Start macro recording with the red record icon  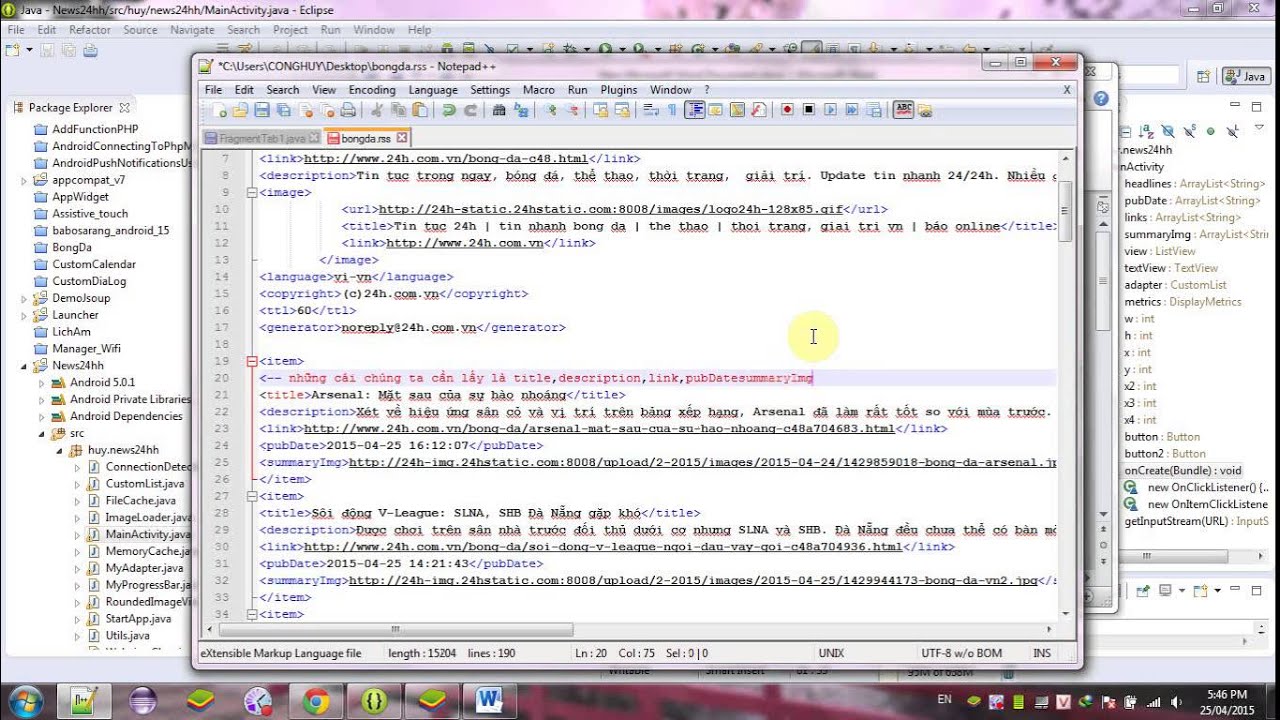pyautogui.click(x=787, y=110)
